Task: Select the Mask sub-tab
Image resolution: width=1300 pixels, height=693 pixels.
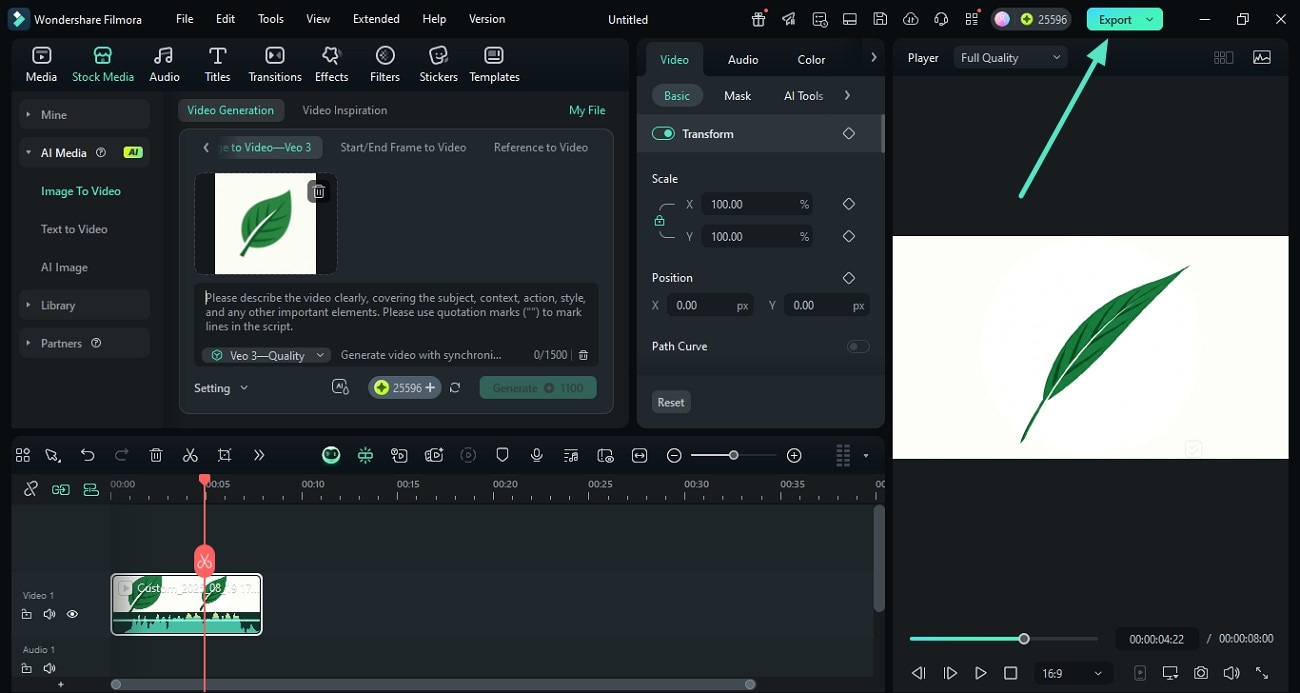Action: pos(737,95)
